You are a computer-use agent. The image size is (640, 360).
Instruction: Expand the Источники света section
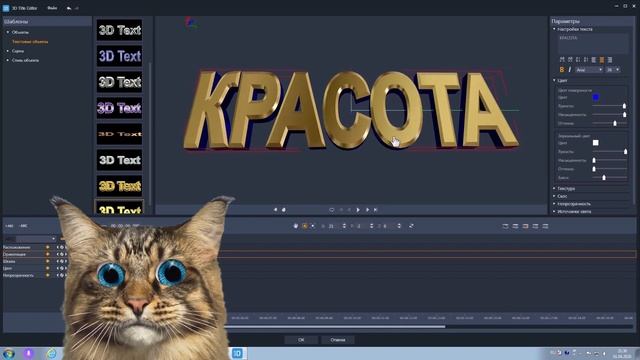pyautogui.click(x=554, y=211)
